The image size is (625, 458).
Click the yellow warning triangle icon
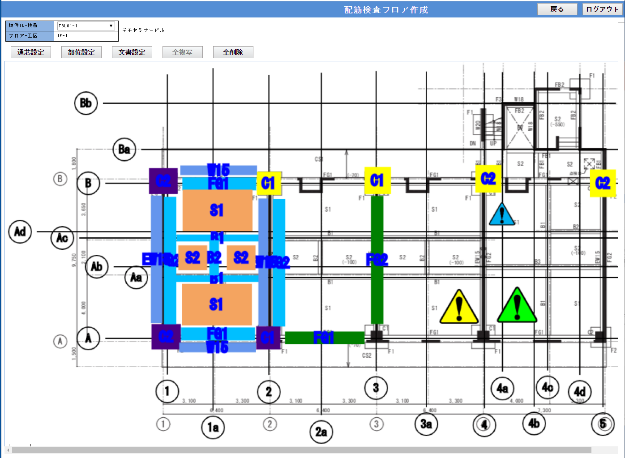tap(457, 306)
